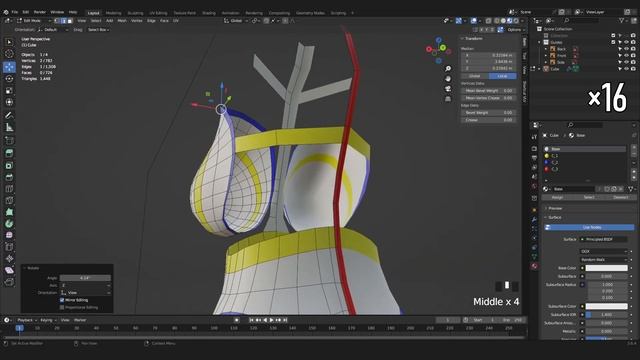640x360 pixels.
Task: Adjust the Subsurface IOR slider
Action: click(x=607, y=315)
